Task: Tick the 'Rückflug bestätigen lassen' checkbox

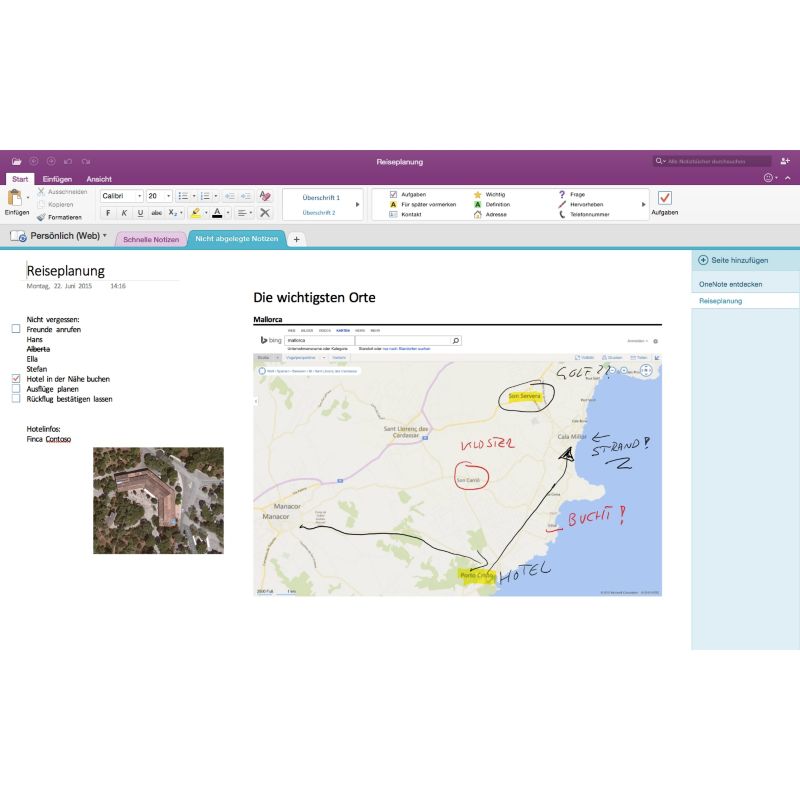Action: 16,399
